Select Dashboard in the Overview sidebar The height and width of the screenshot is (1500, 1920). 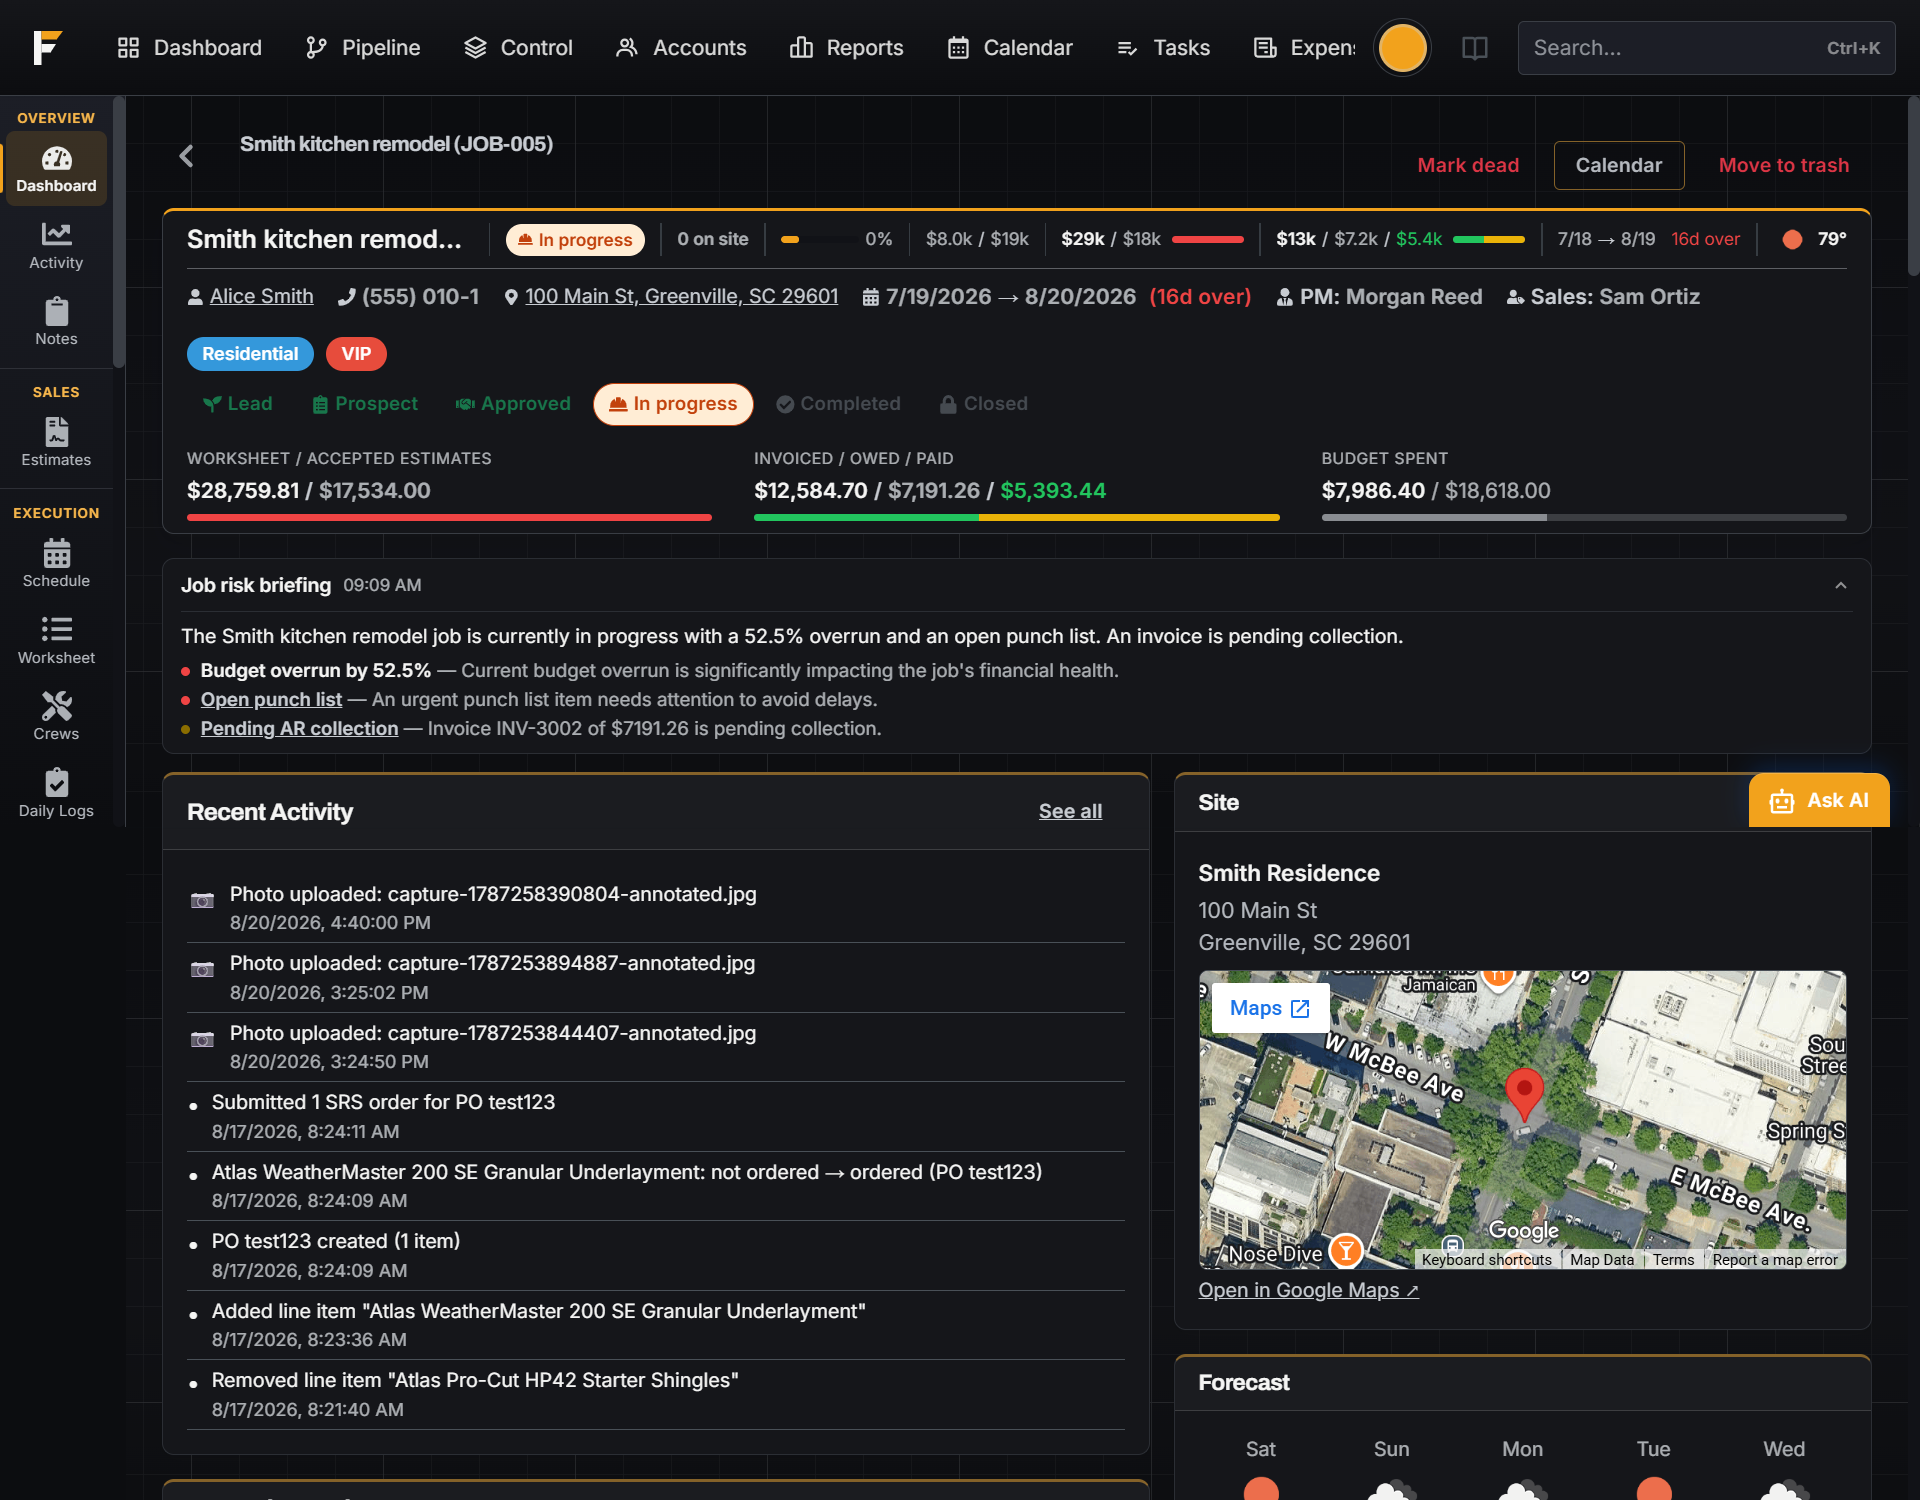56,169
